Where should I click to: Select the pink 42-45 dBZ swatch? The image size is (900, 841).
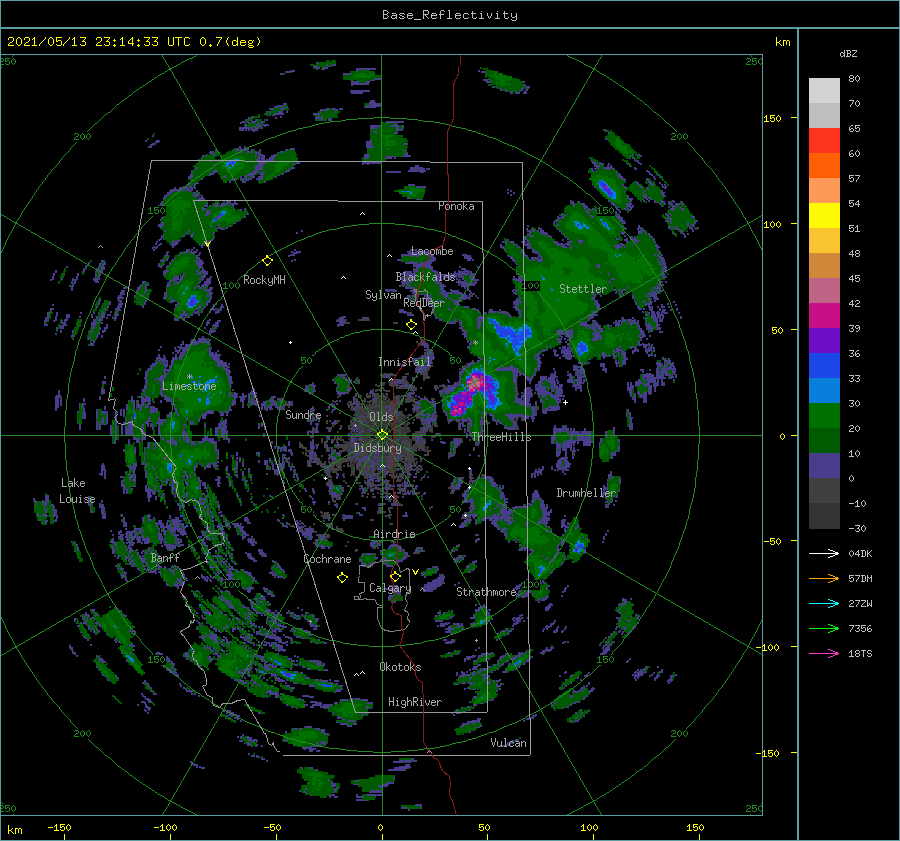(824, 290)
